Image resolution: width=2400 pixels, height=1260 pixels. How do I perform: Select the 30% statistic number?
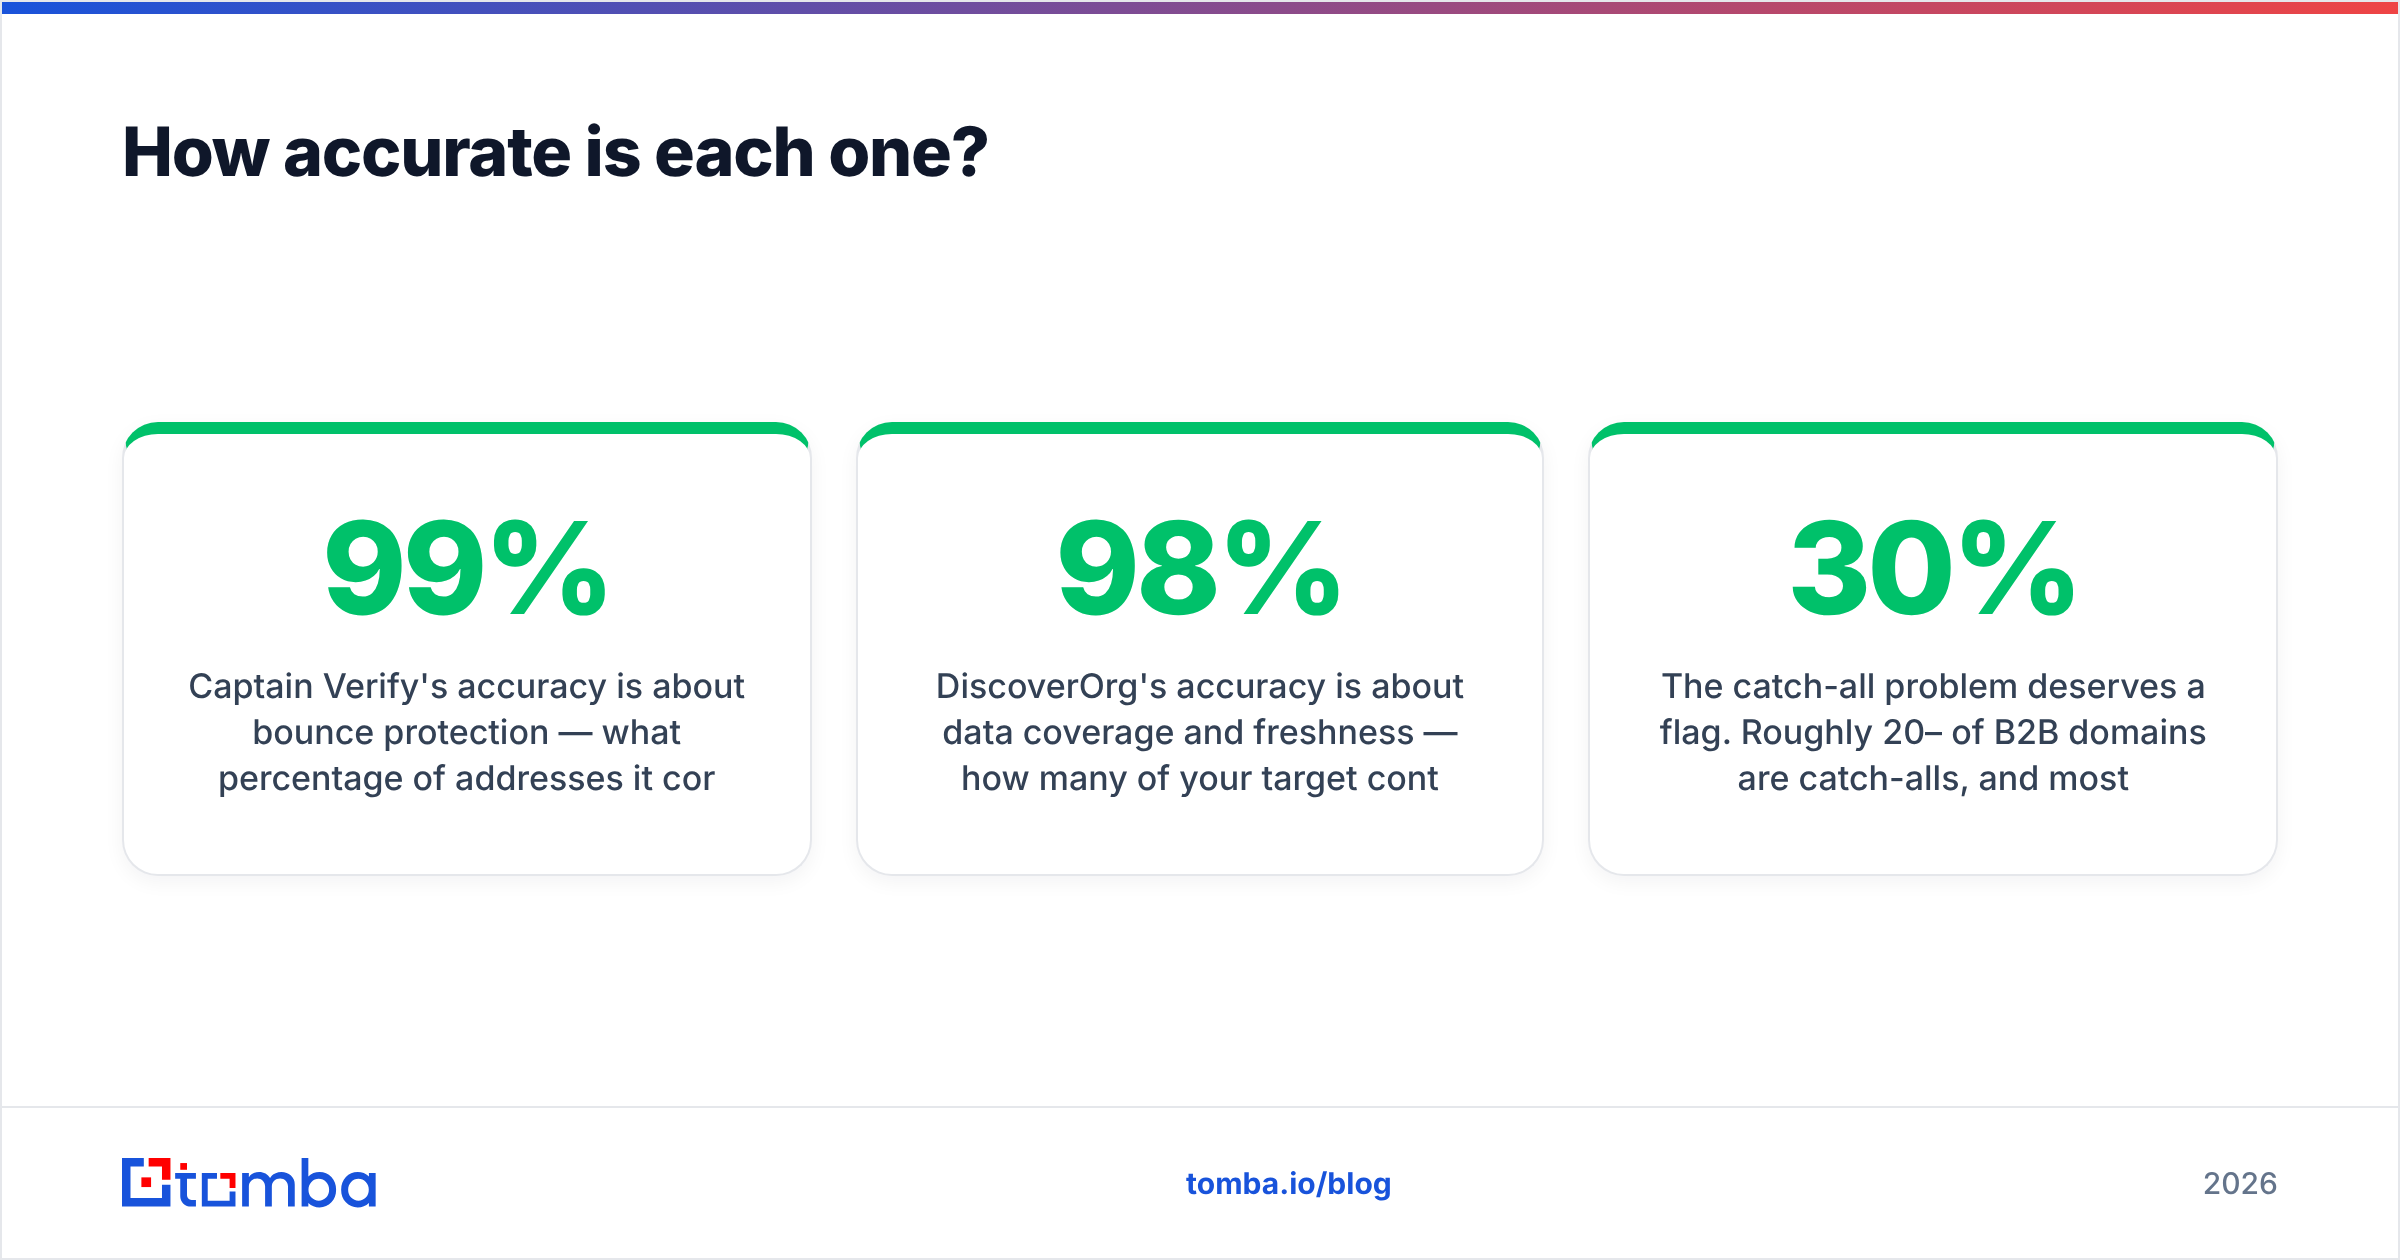point(1932,569)
